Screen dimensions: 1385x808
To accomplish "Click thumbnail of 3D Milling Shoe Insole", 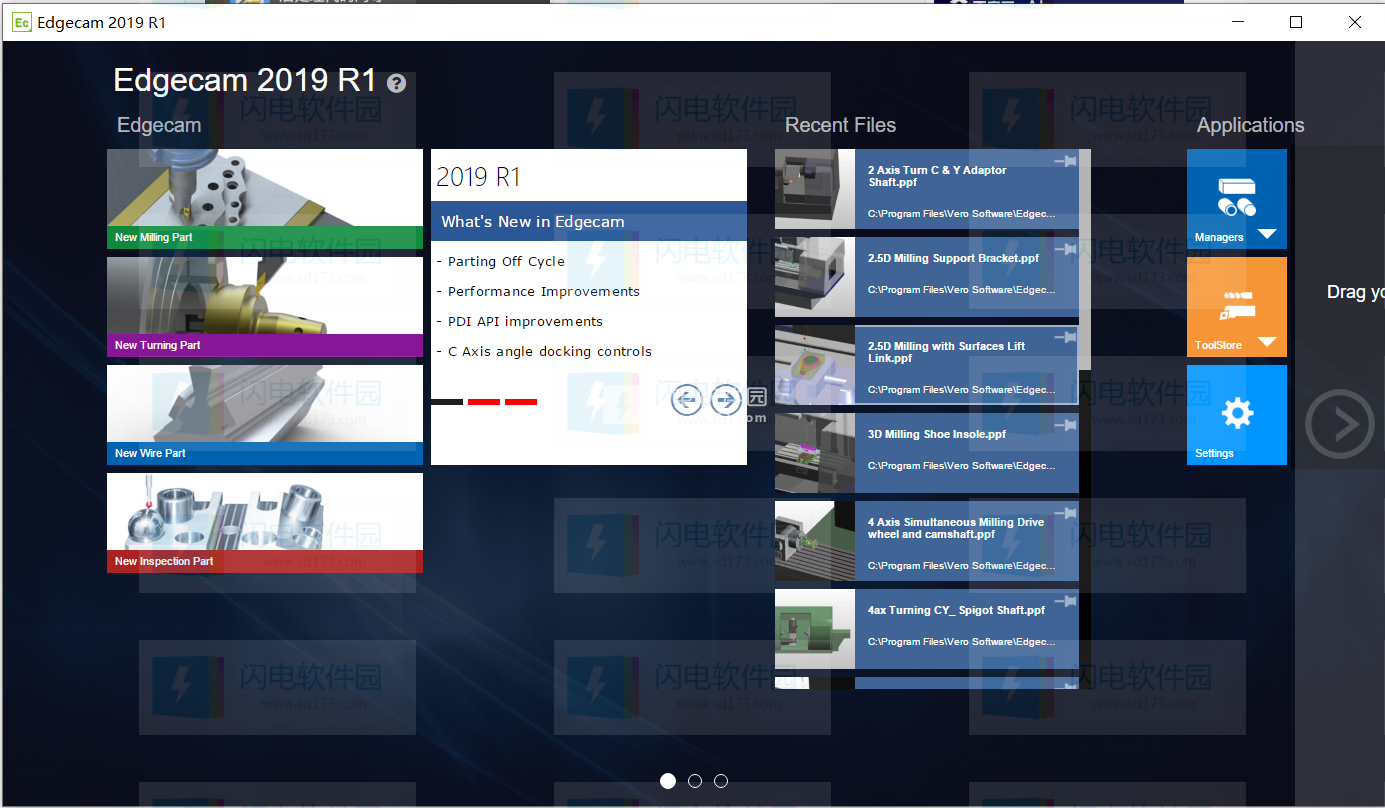I will click(x=815, y=453).
